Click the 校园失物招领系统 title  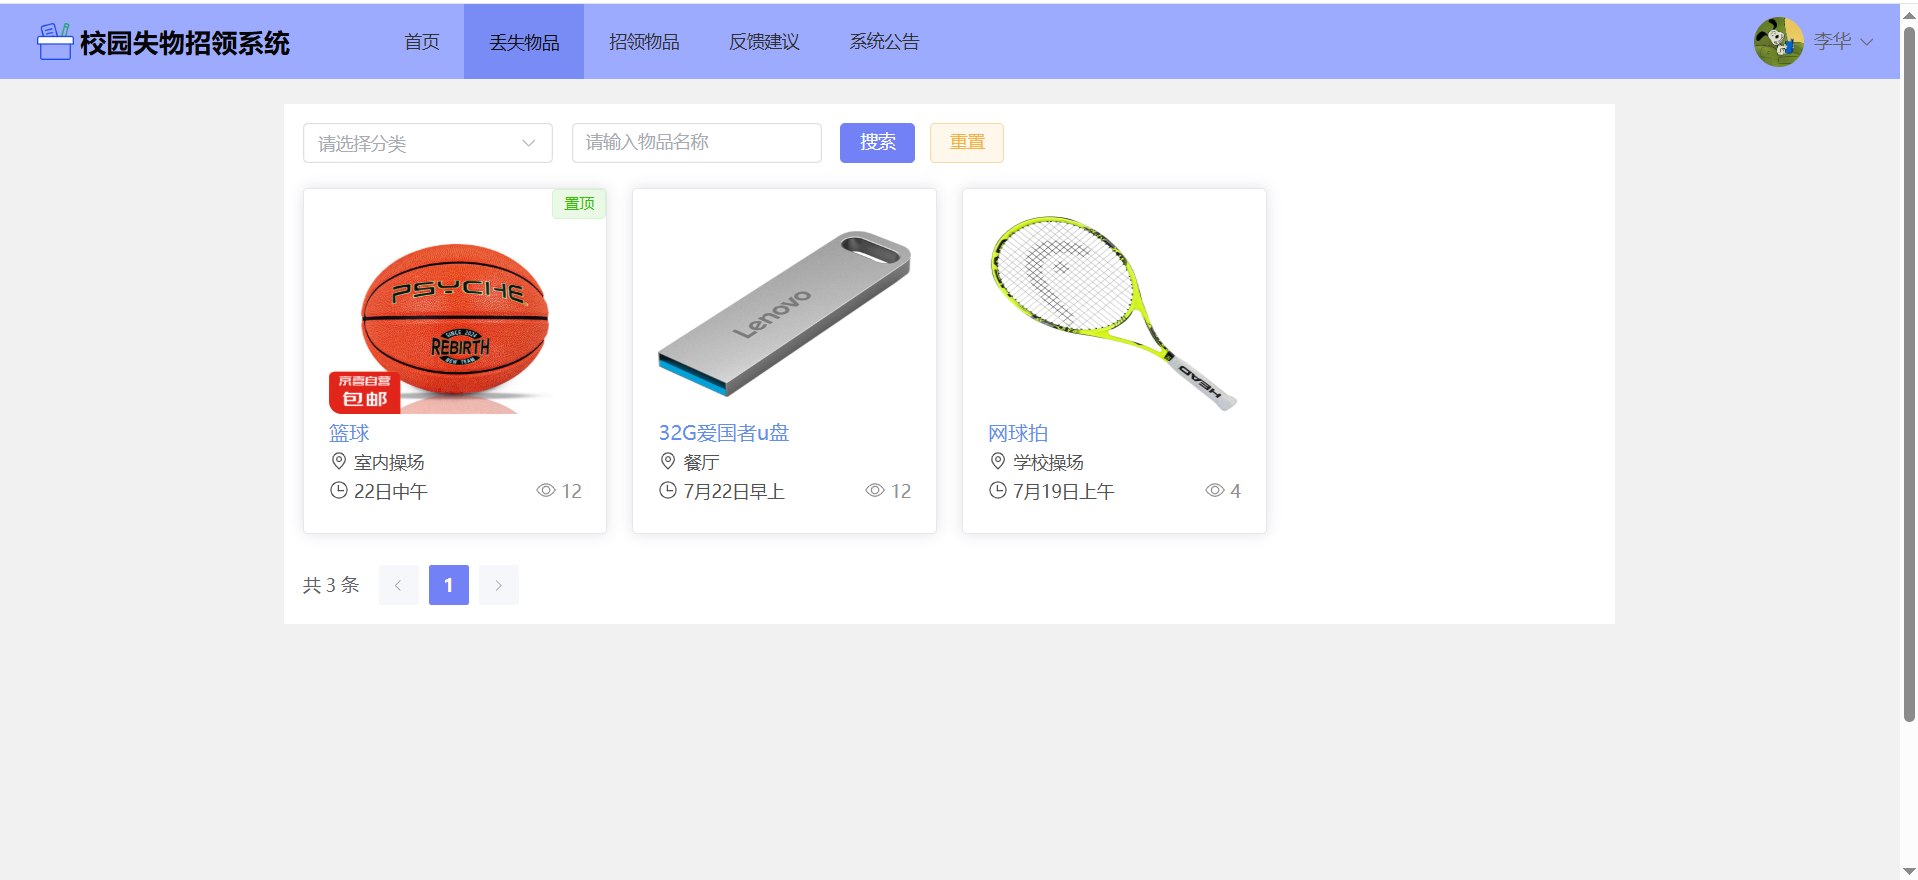click(x=185, y=43)
